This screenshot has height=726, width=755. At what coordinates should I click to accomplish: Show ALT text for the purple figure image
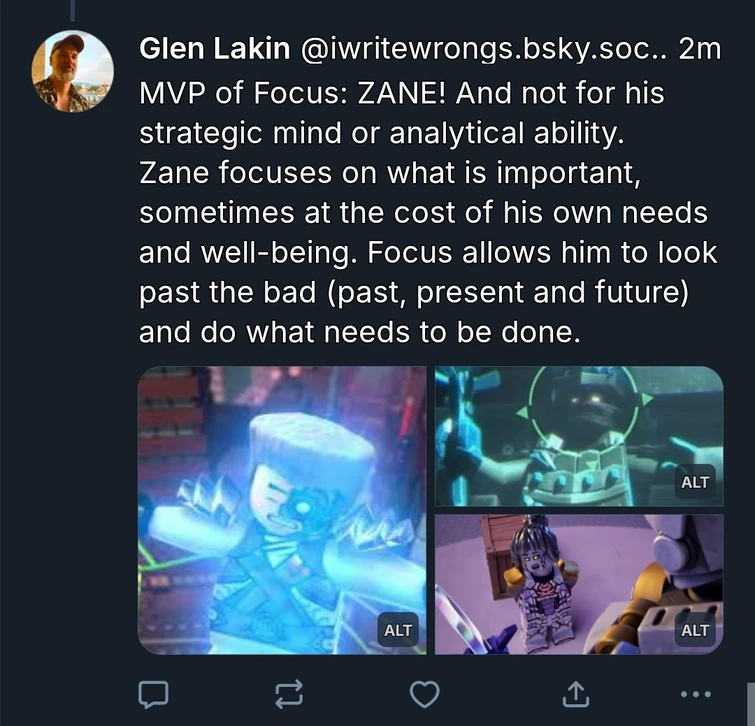(x=695, y=630)
